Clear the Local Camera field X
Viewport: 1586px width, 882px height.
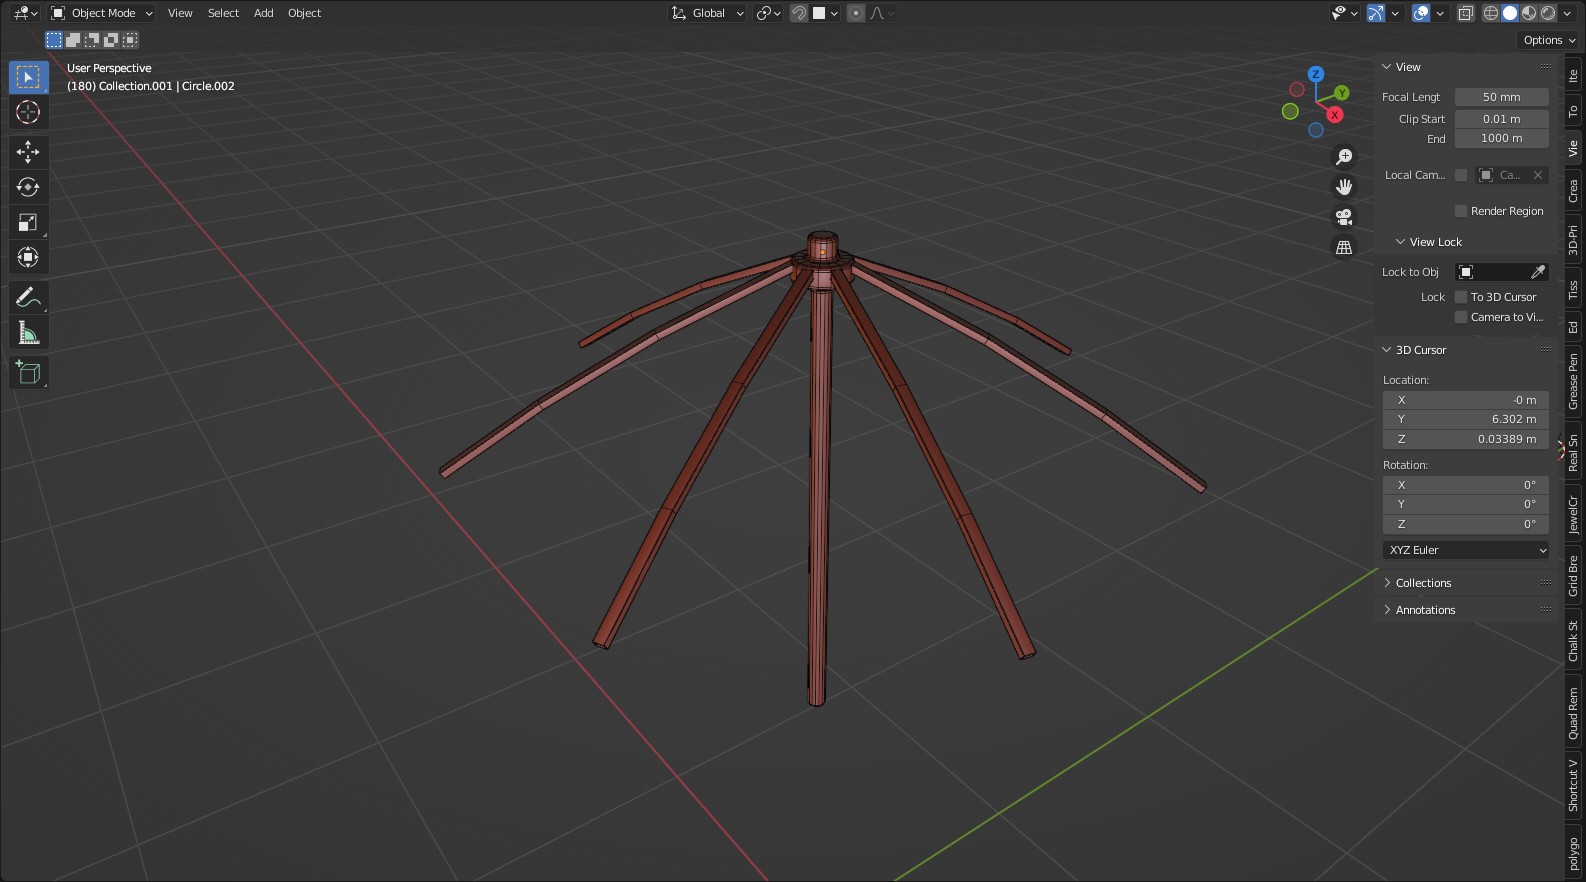(1538, 175)
